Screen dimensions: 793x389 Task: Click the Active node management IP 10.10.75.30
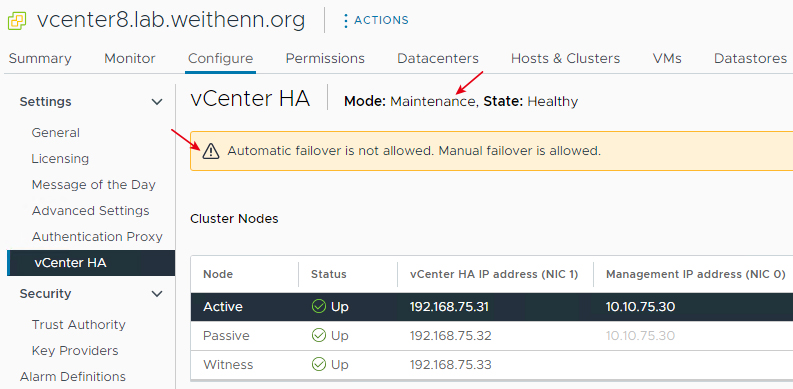click(640, 307)
